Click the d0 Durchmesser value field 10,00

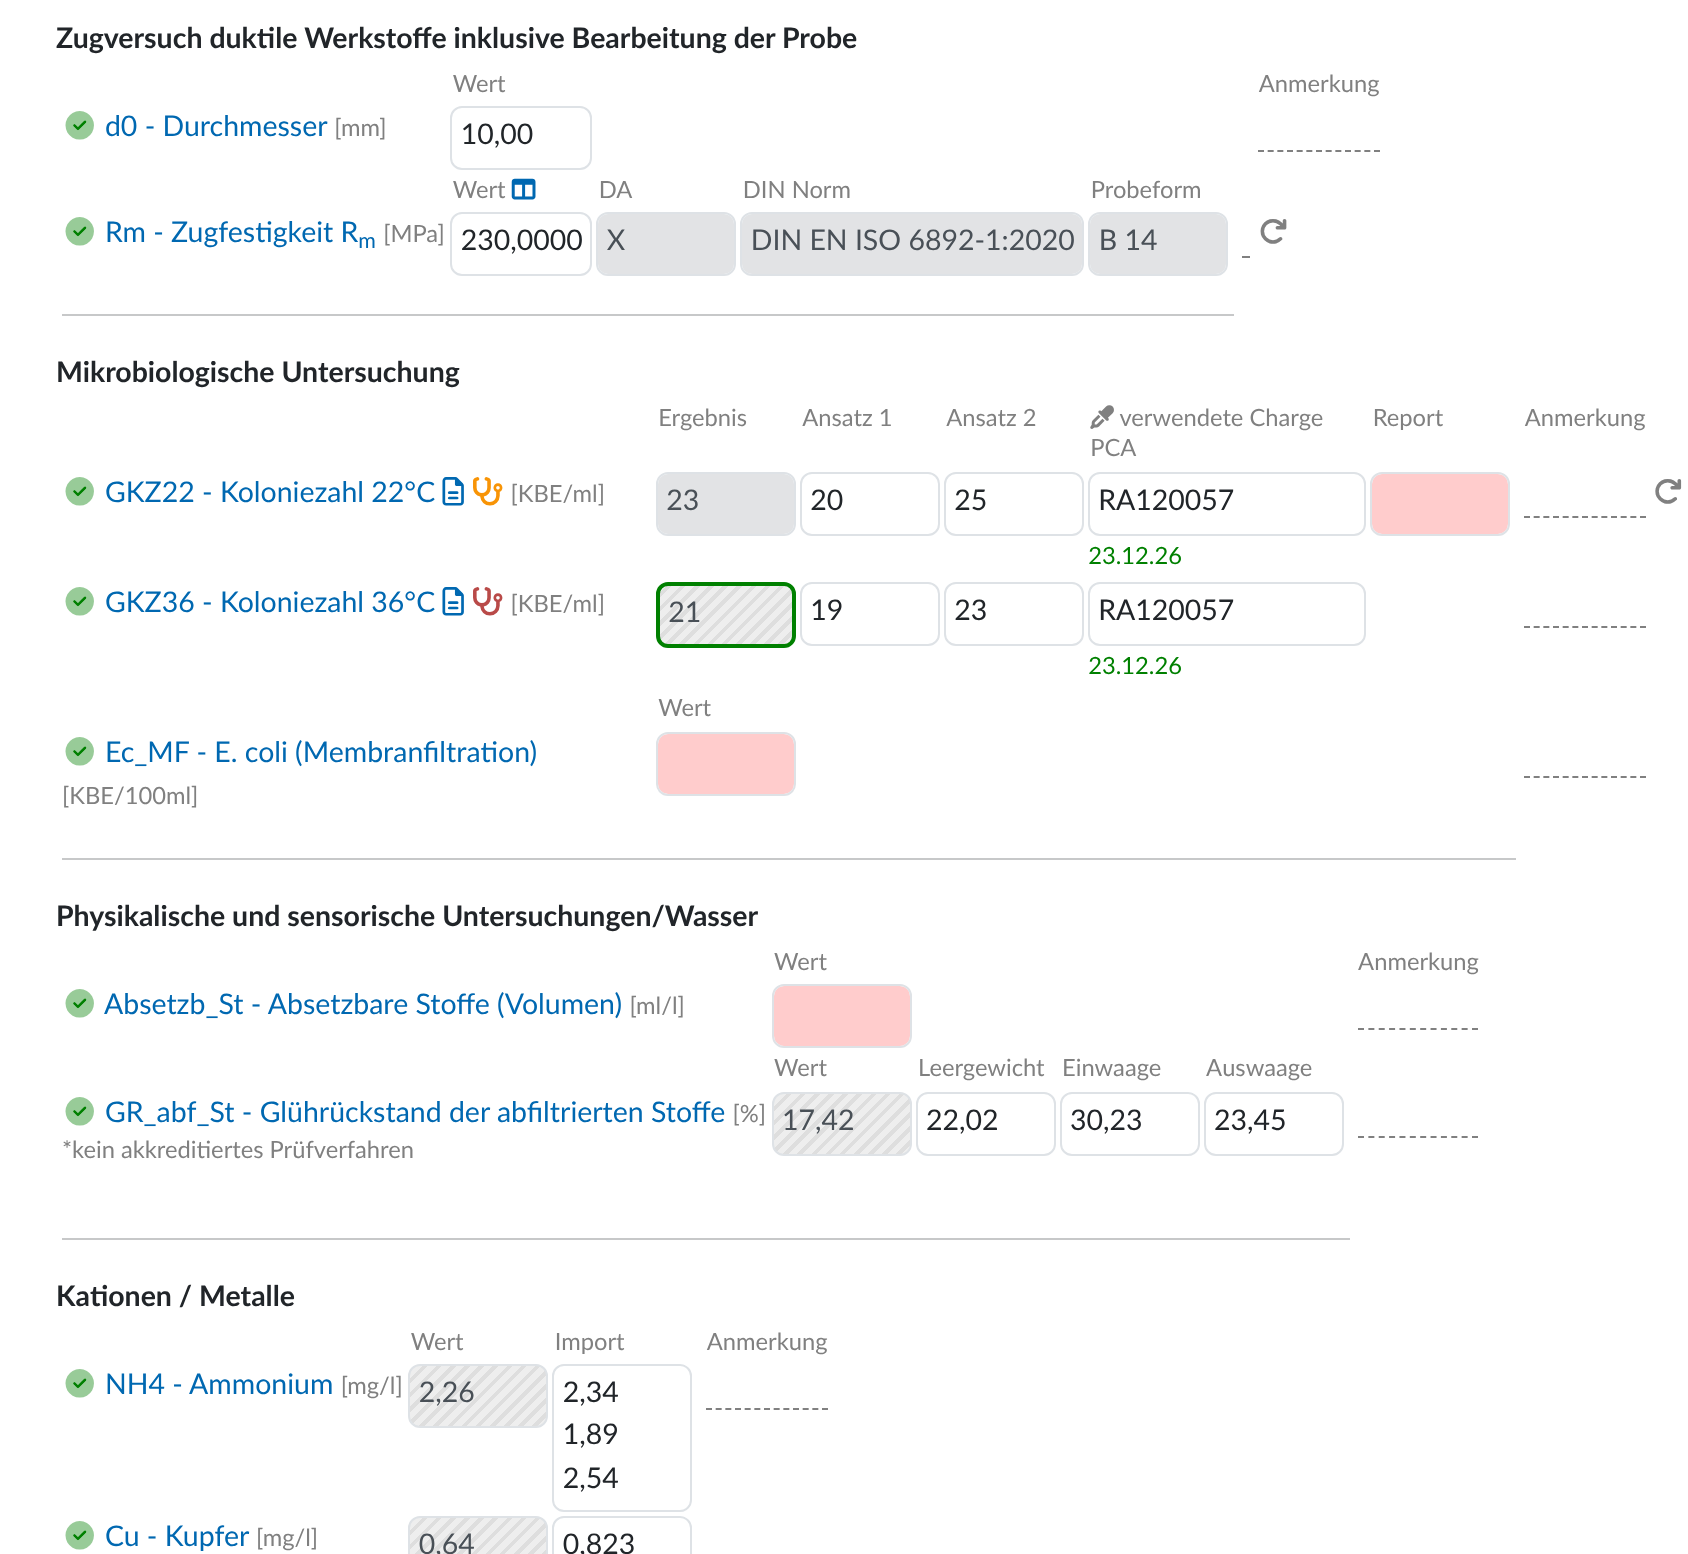coord(521,138)
